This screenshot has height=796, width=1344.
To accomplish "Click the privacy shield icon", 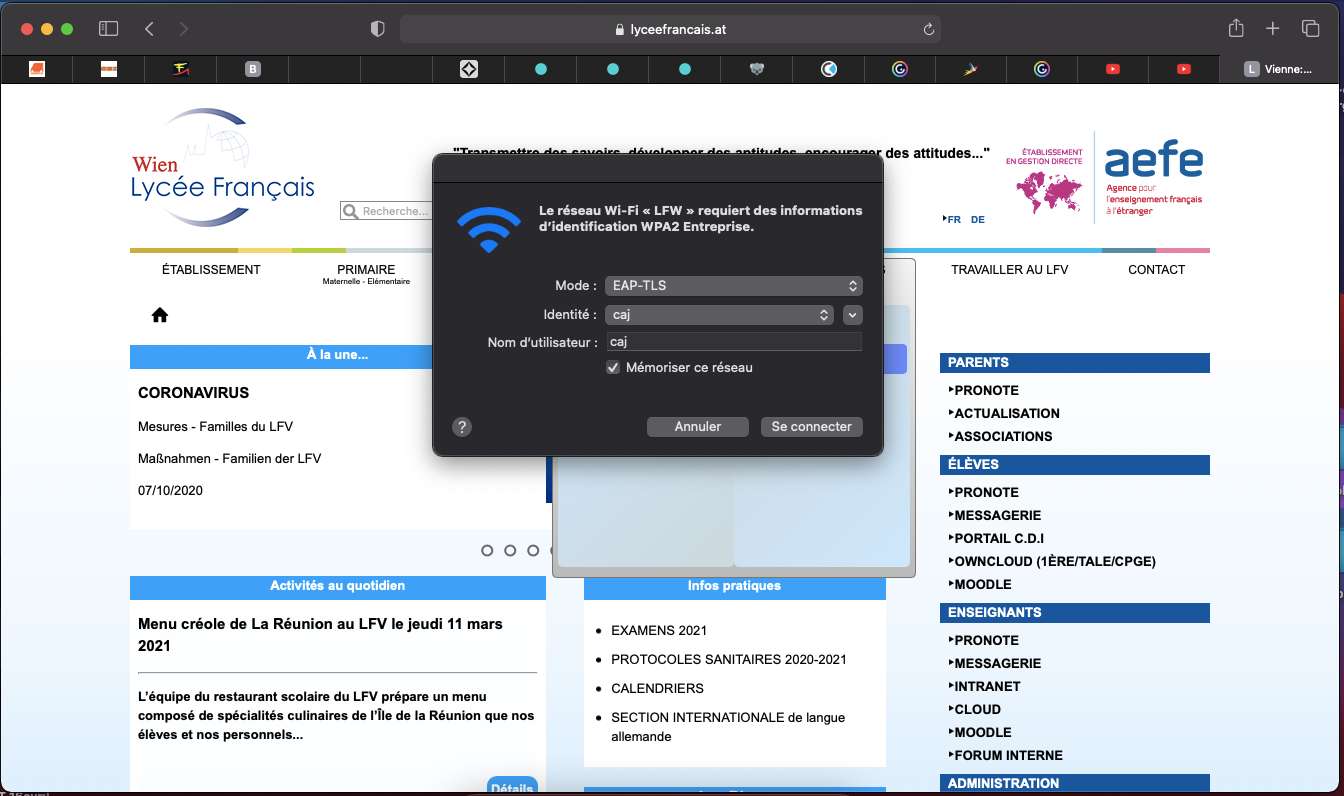I will pyautogui.click(x=377, y=29).
